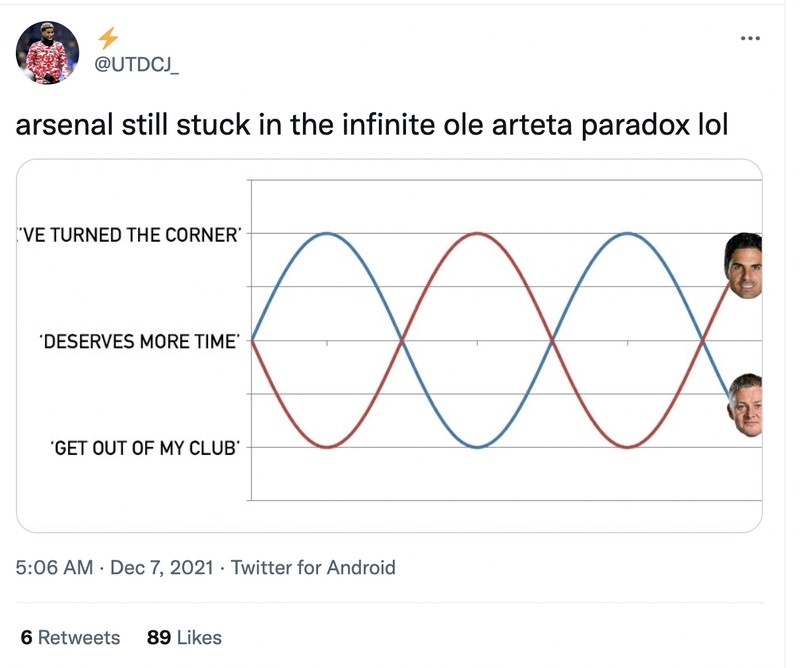The height and width of the screenshot is (668, 800).
Task: Click the tweet author's profile avatar
Action: pos(47,52)
